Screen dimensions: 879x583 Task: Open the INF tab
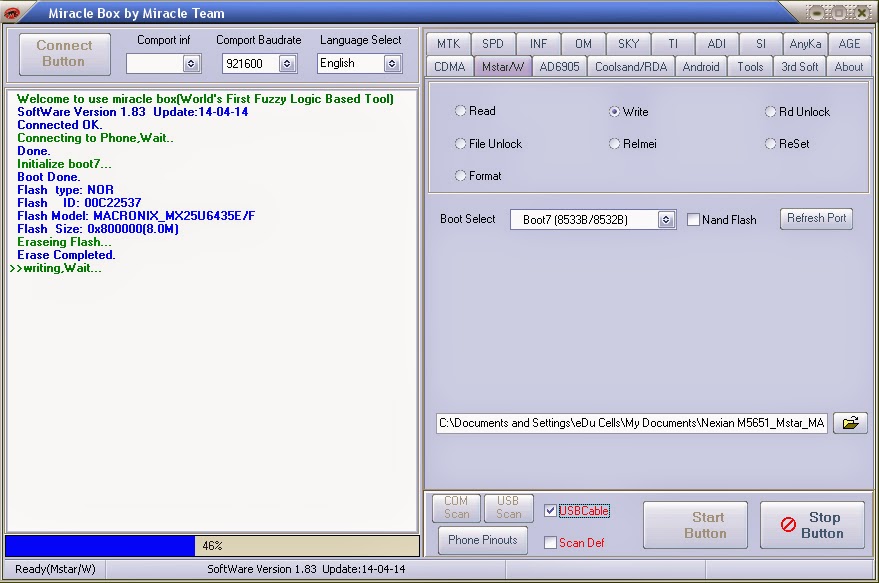[x=538, y=44]
